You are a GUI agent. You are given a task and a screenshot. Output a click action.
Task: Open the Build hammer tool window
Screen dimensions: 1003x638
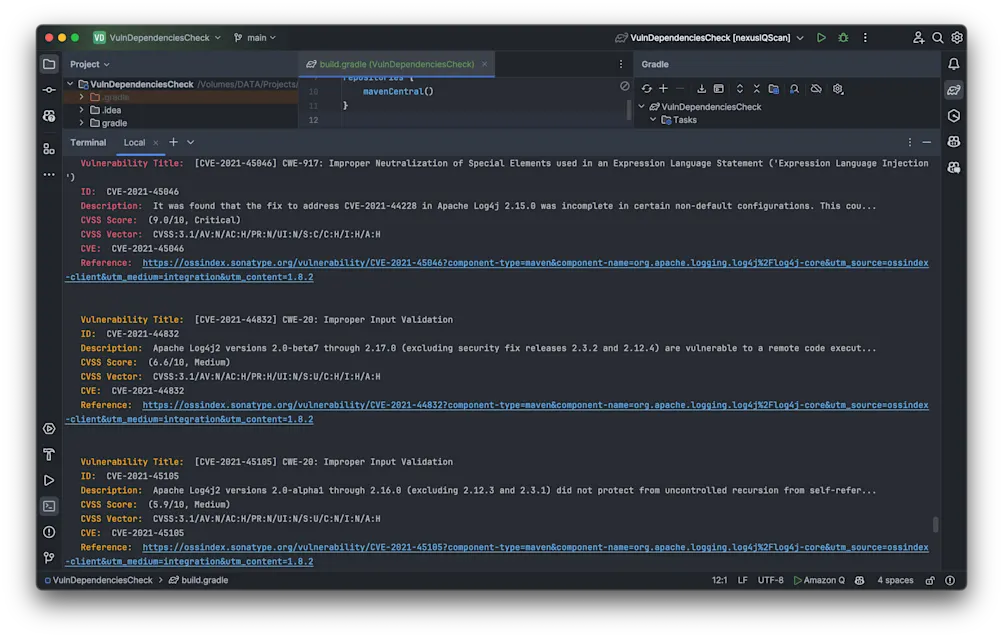[x=49, y=454]
